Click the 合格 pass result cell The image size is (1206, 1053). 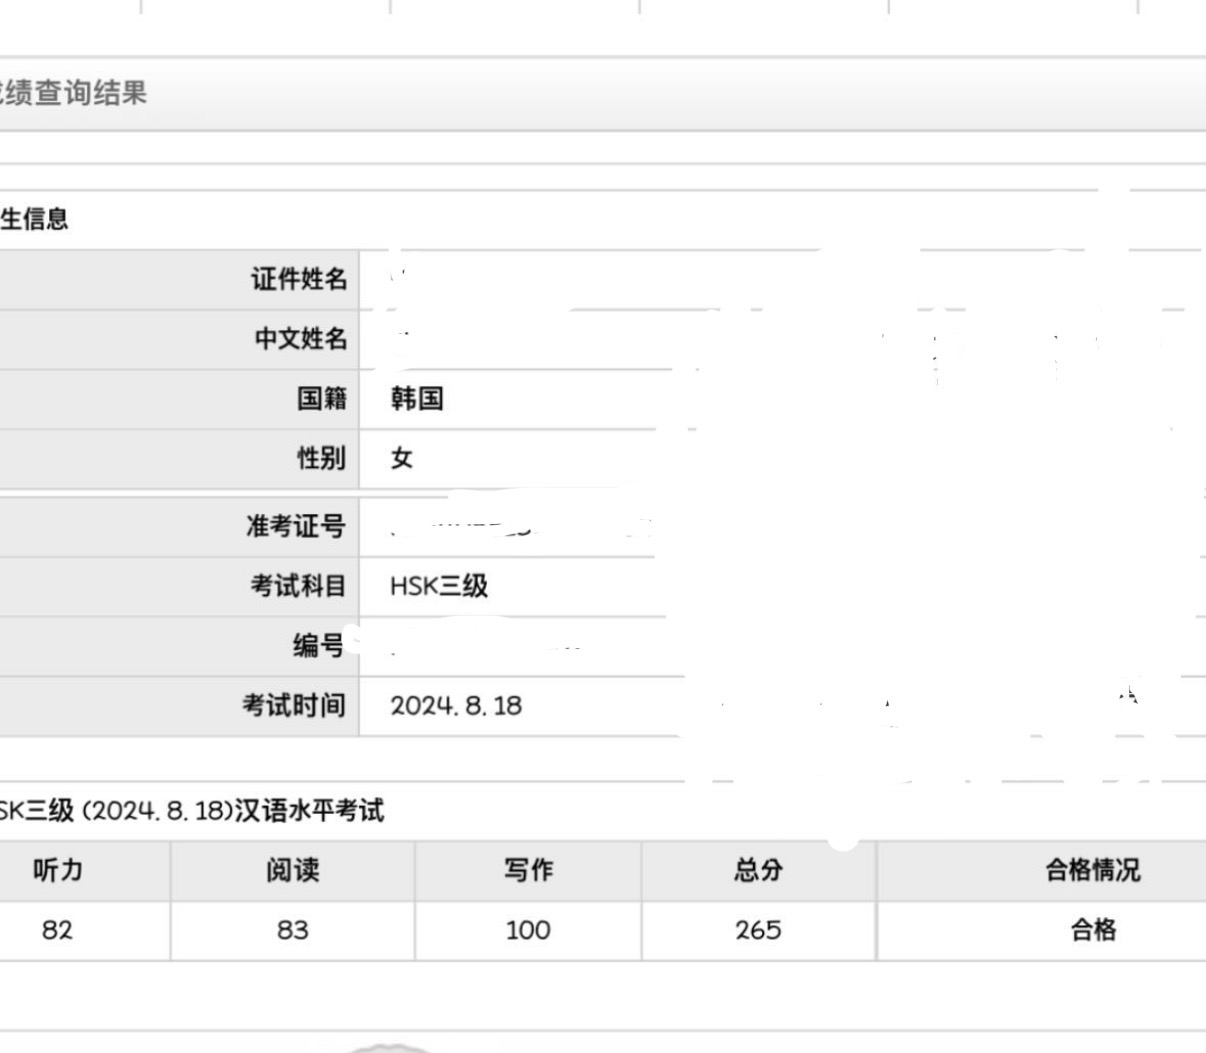tap(1092, 931)
